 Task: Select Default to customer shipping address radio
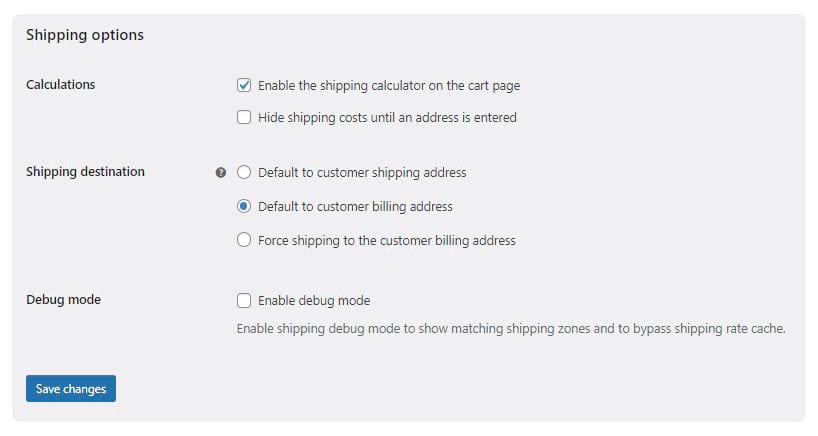[x=244, y=172]
